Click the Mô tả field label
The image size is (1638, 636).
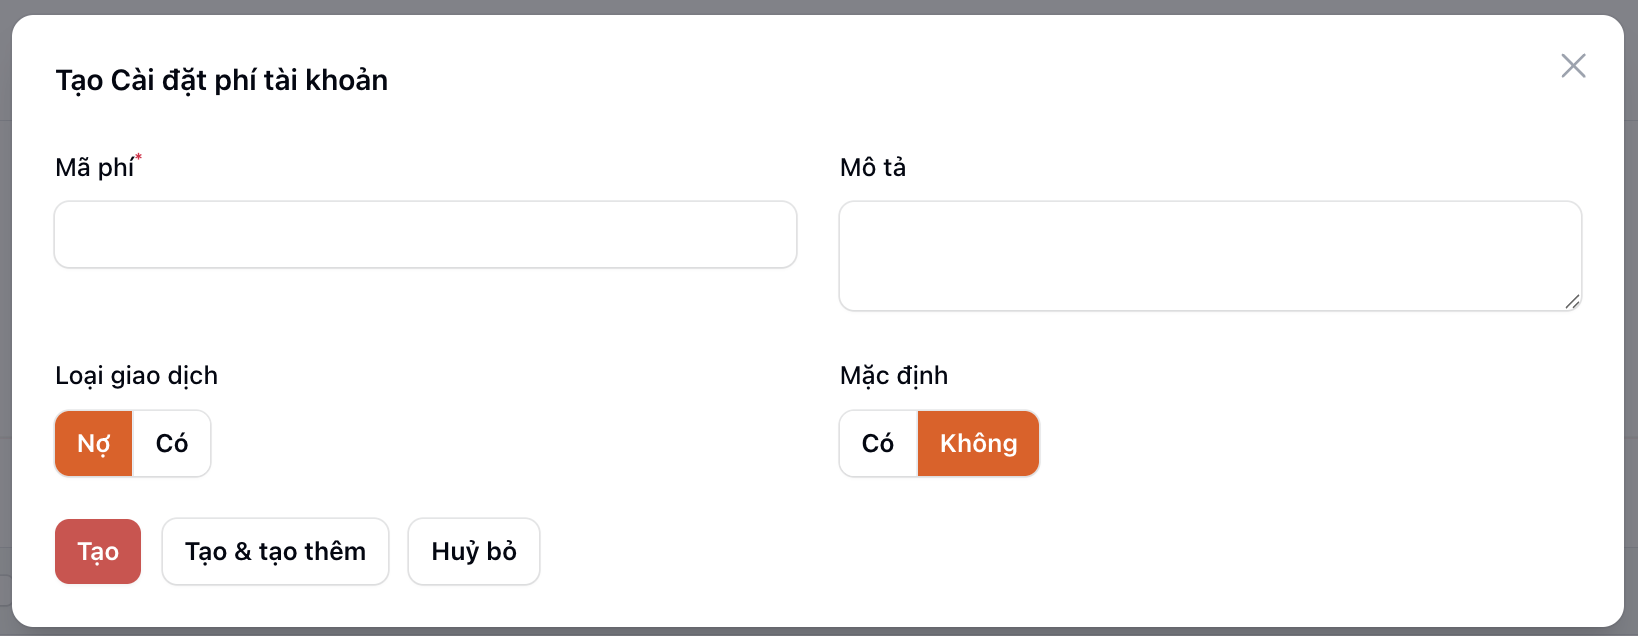pos(873,168)
